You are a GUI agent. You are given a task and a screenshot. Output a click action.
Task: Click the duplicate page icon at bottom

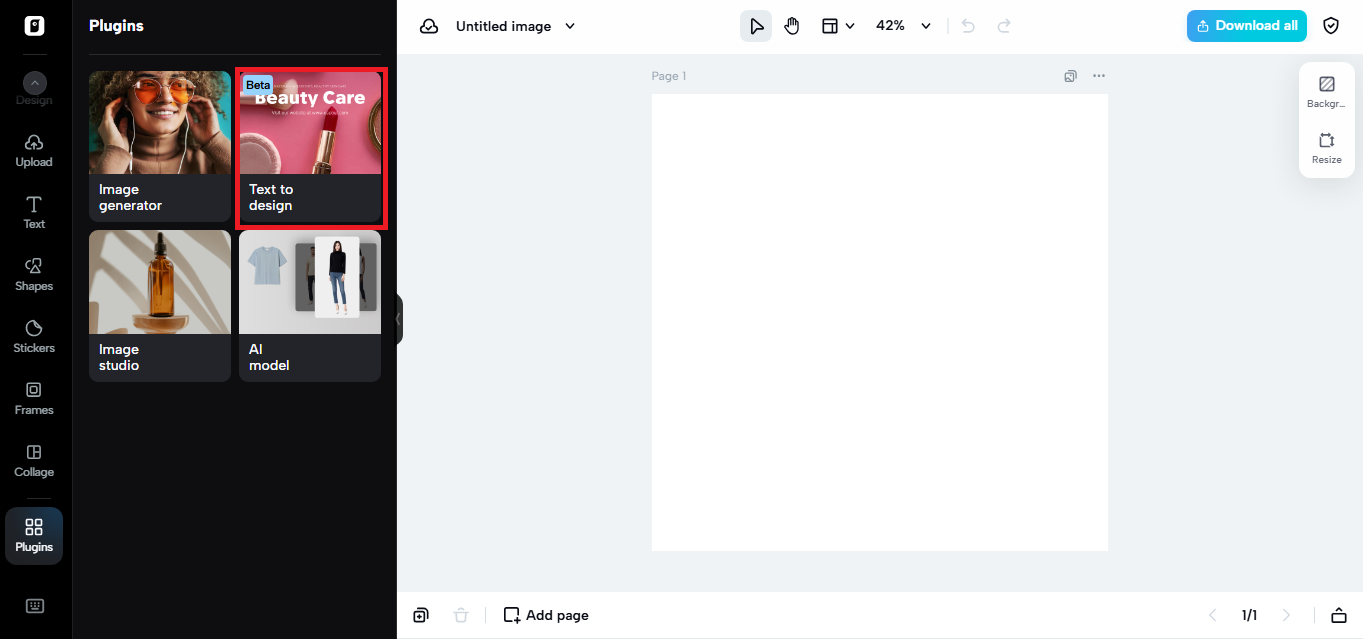pyautogui.click(x=421, y=614)
